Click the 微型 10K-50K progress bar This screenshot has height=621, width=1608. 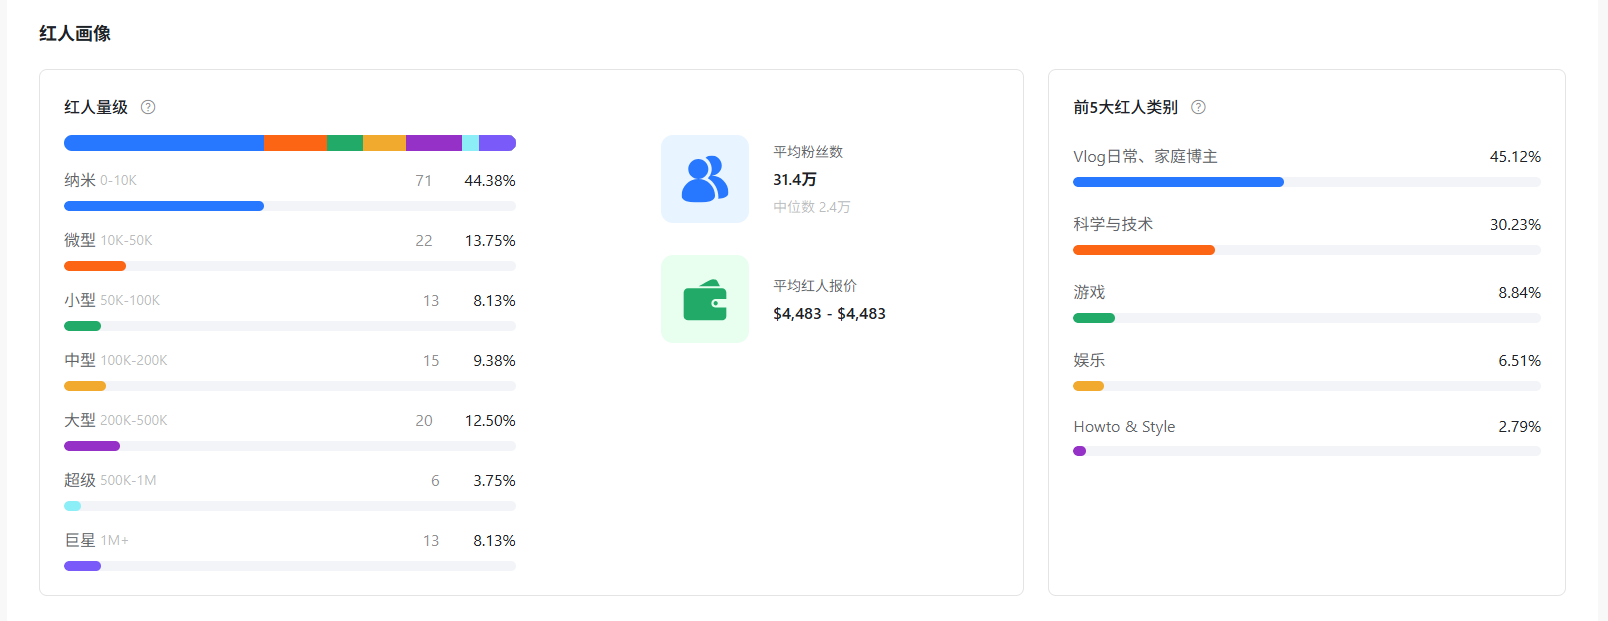(x=290, y=266)
